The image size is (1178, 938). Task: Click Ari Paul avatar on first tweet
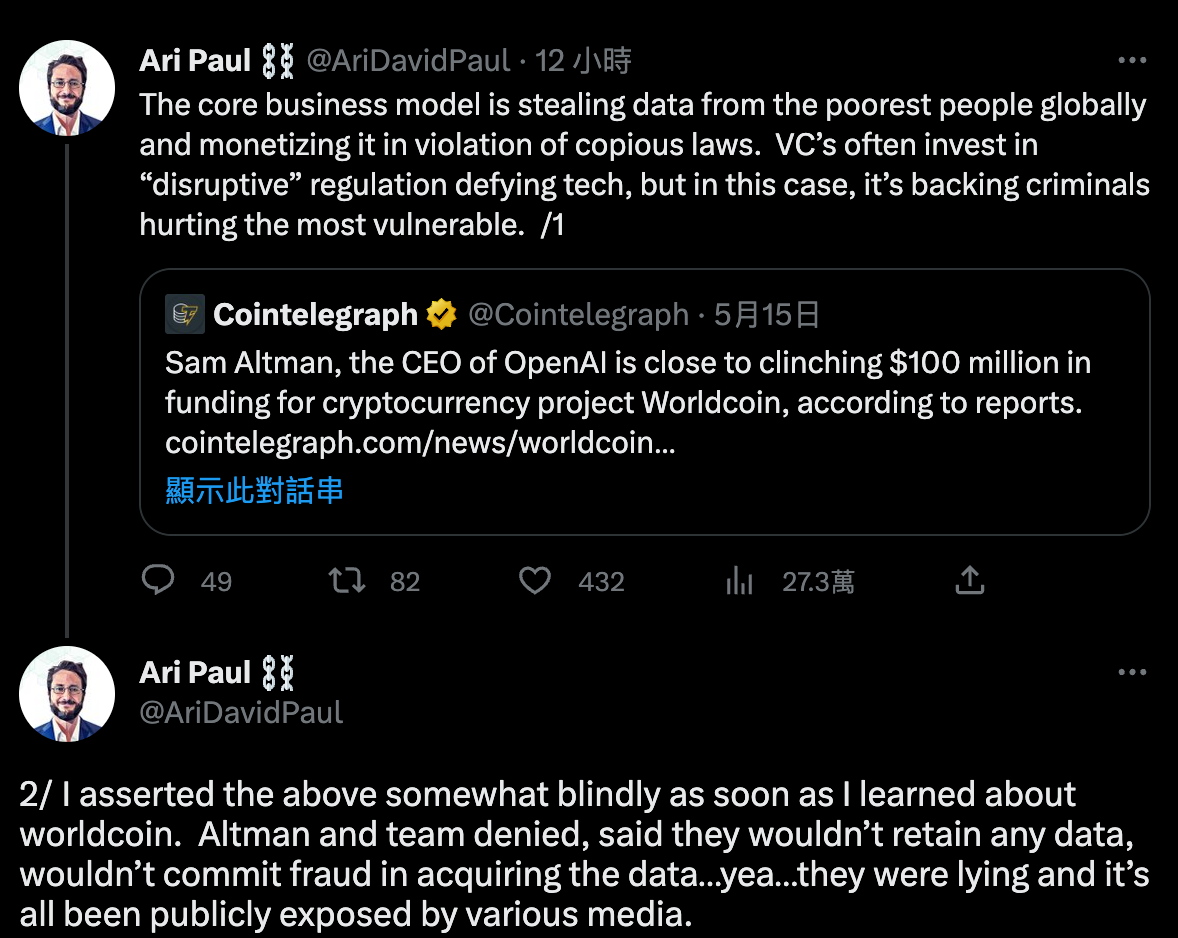pyautogui.click(x=67, y=88)
